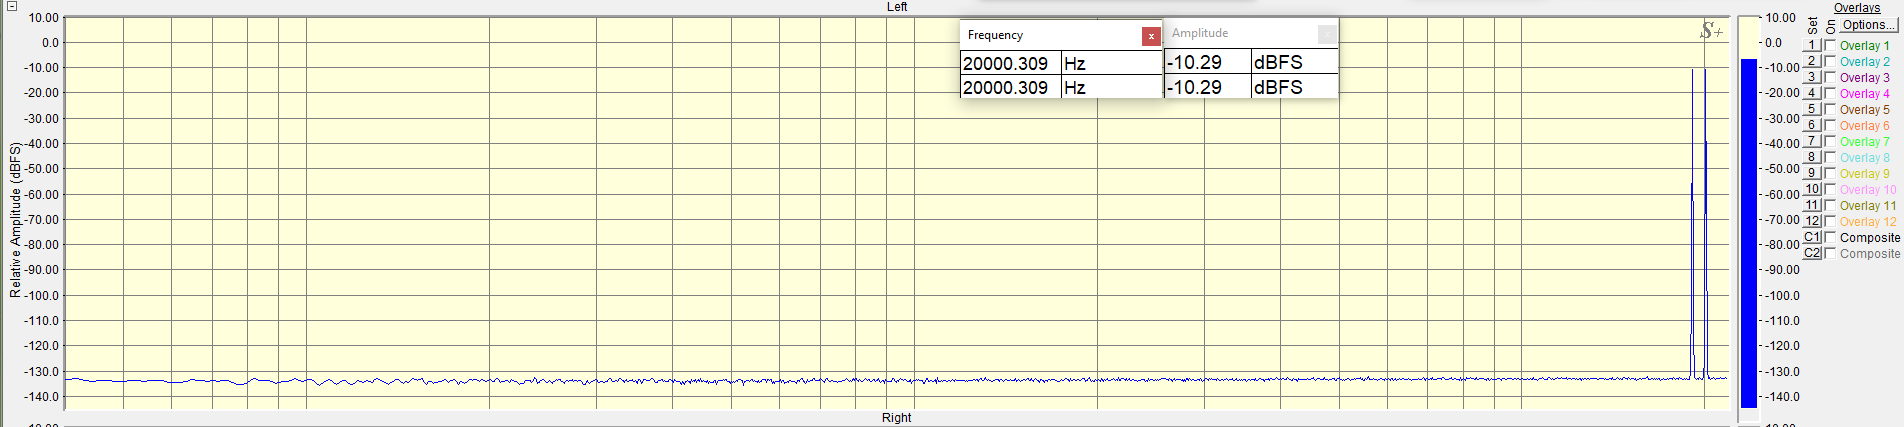
Task: Click the blue peak level meter bar
Action: click(x=1748, y=230)
